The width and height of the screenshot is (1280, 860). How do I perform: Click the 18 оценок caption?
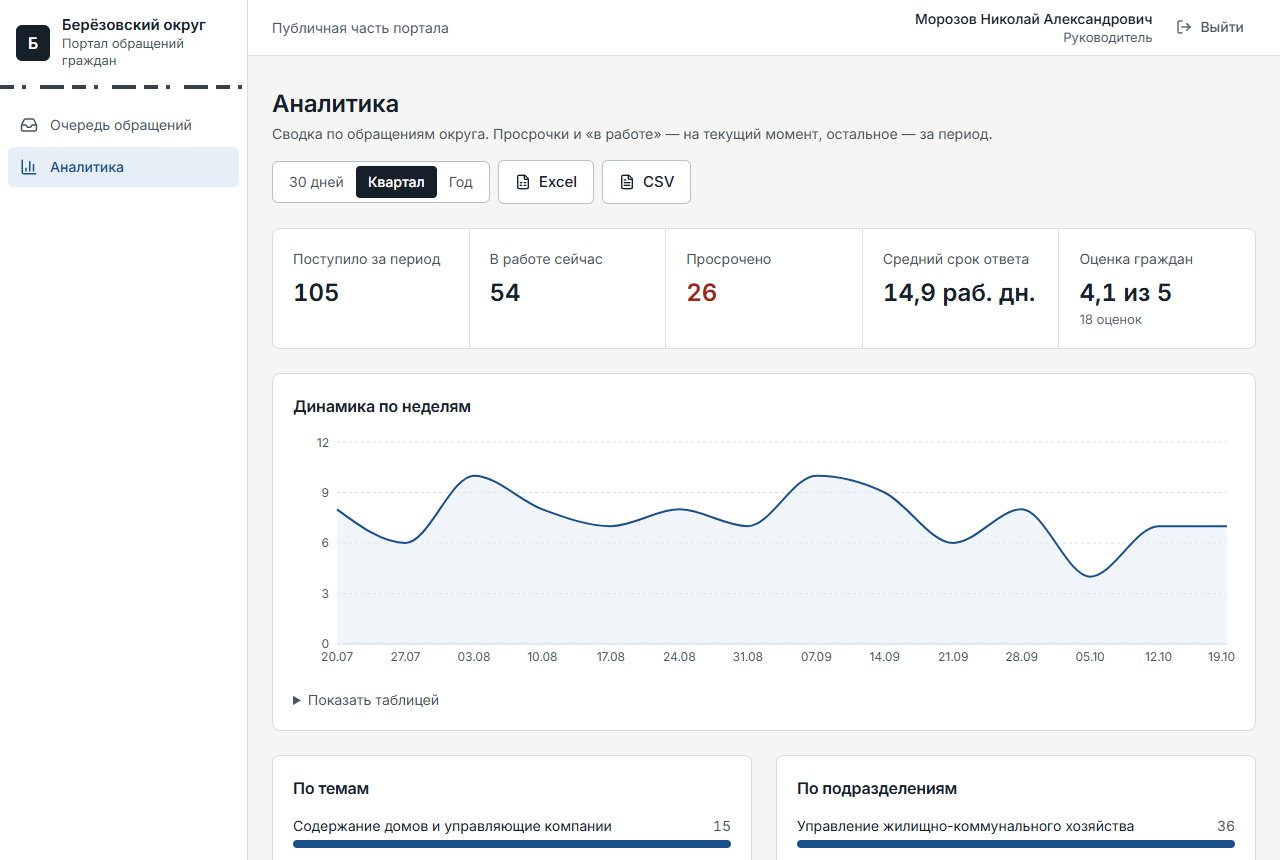click(x=1111, y=320)
